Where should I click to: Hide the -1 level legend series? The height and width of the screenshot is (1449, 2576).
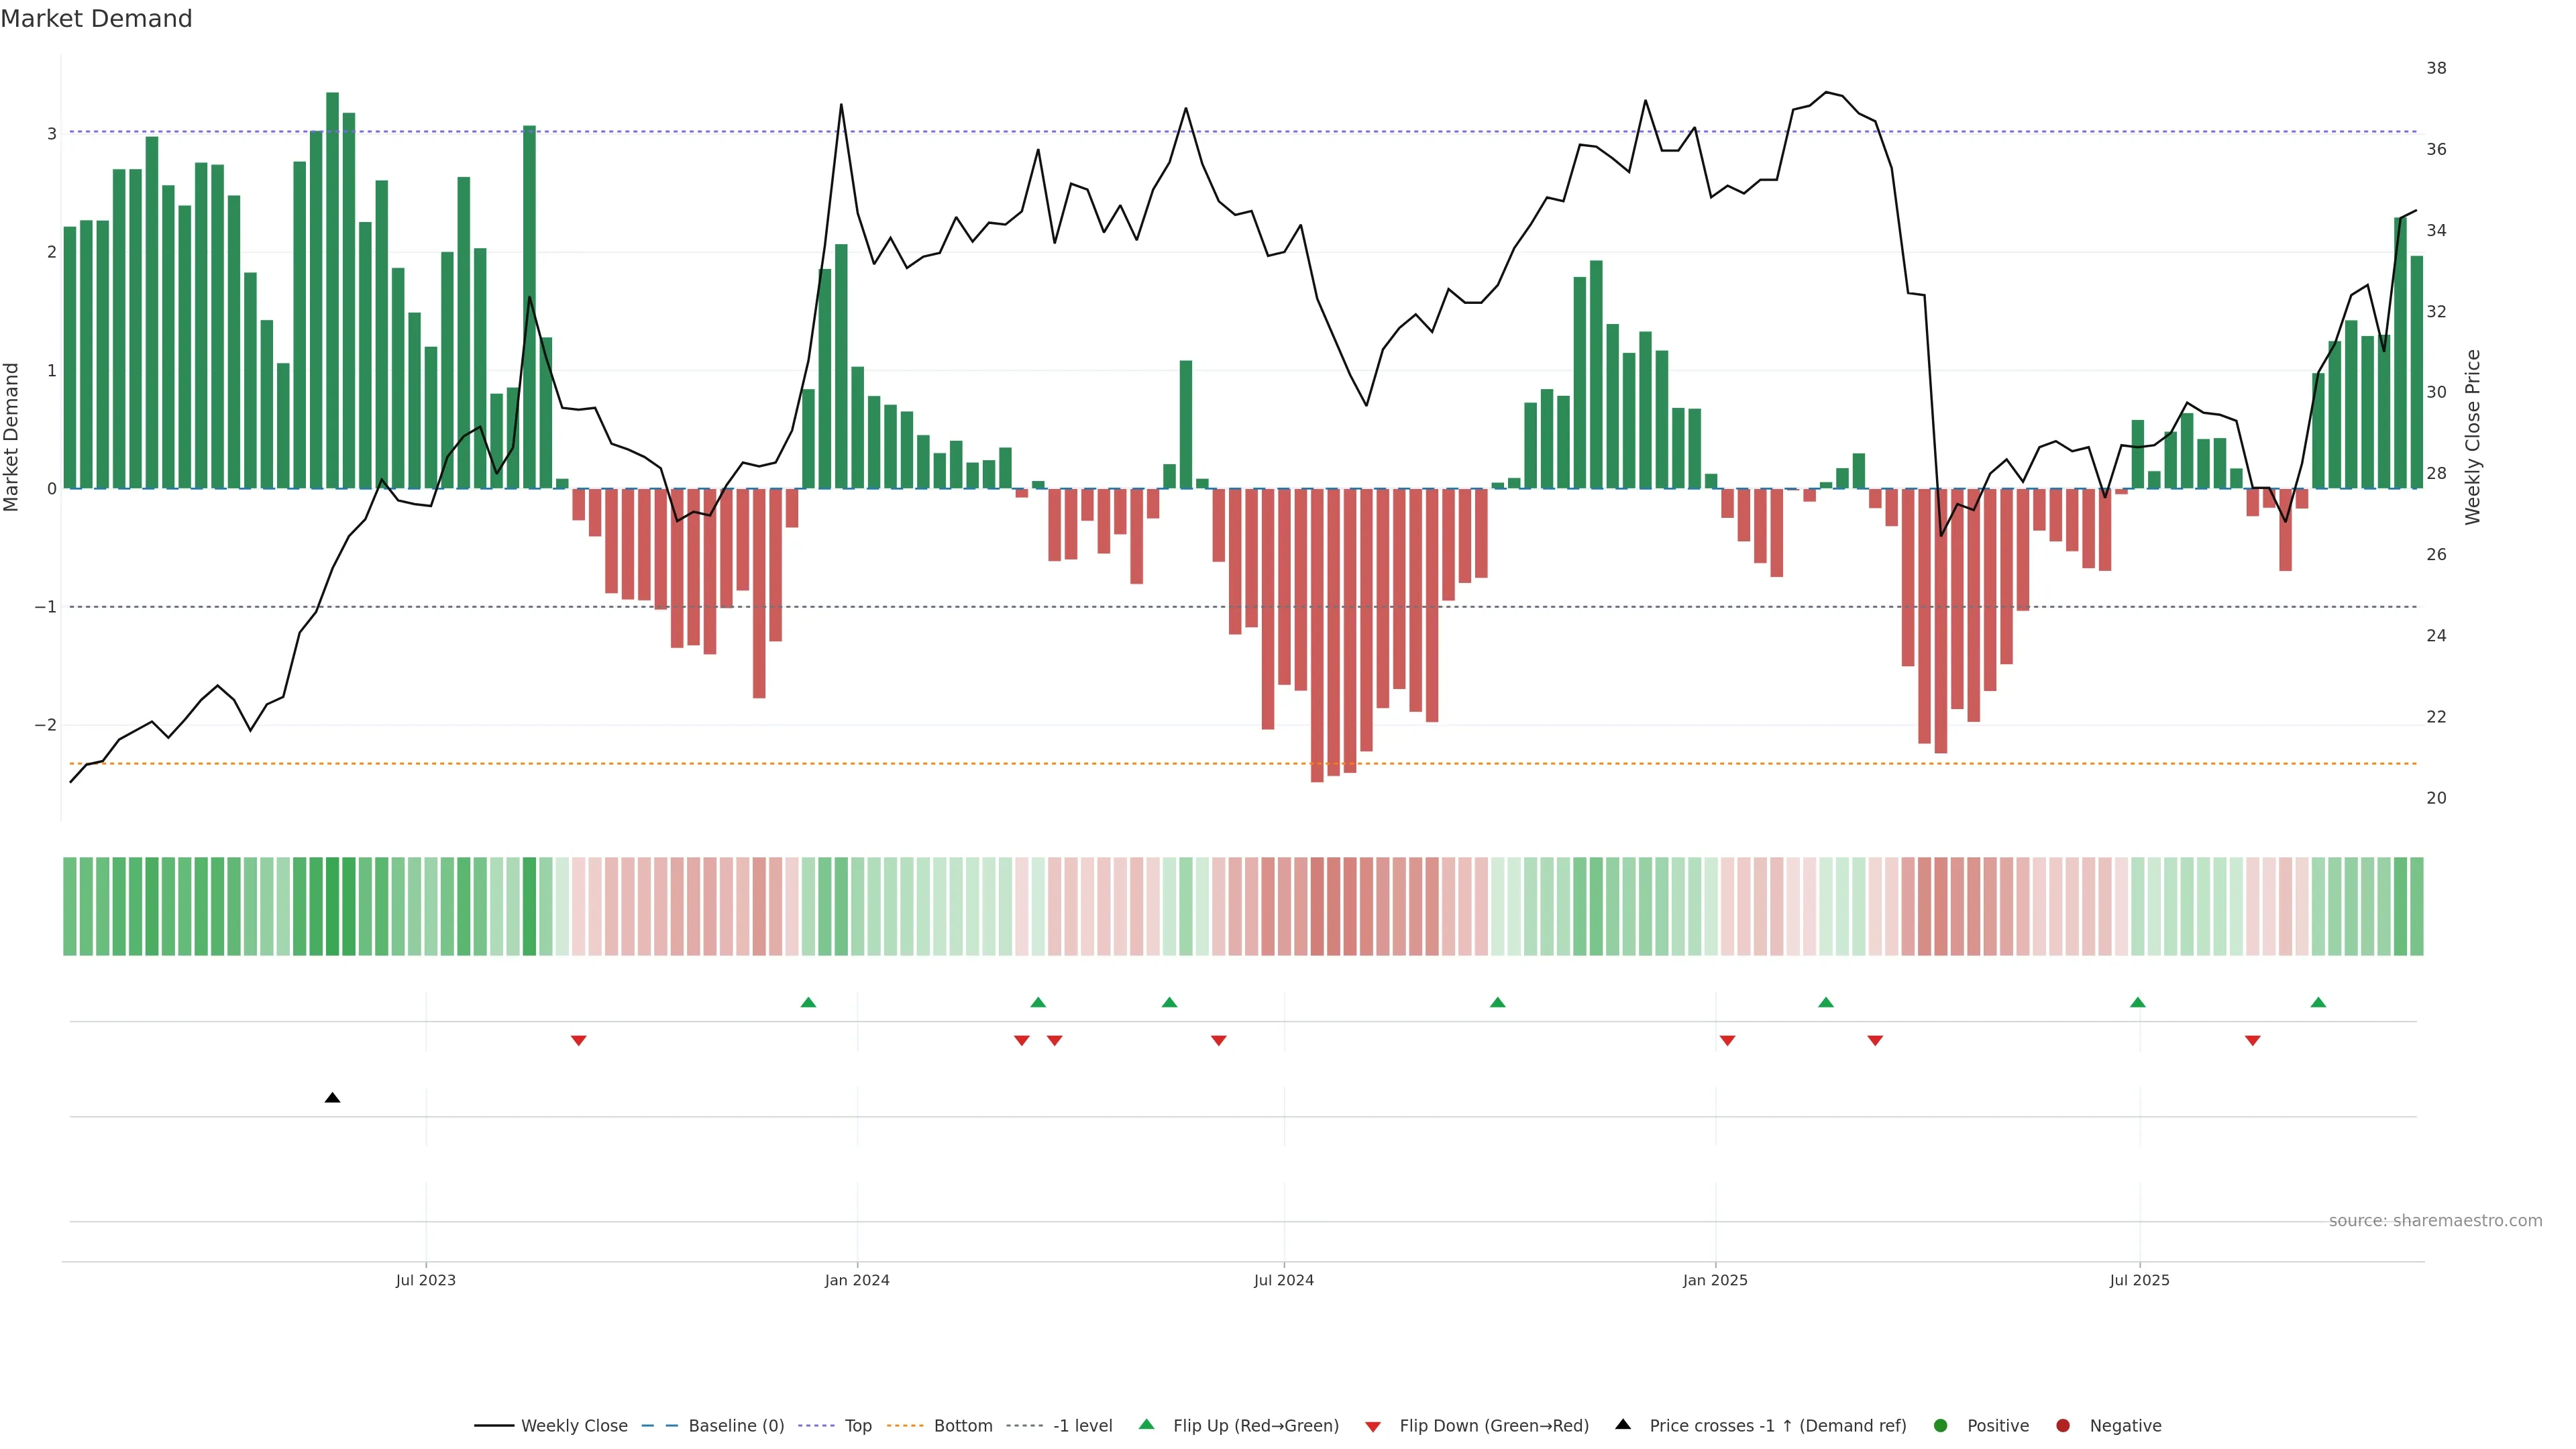[1082, 1426]
